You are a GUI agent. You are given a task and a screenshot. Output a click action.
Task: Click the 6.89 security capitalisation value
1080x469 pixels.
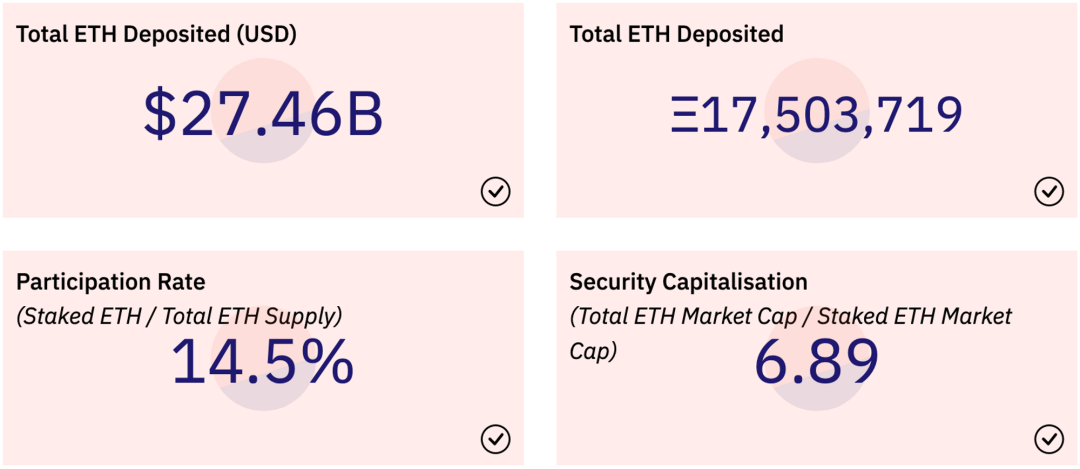pos(816,362)
